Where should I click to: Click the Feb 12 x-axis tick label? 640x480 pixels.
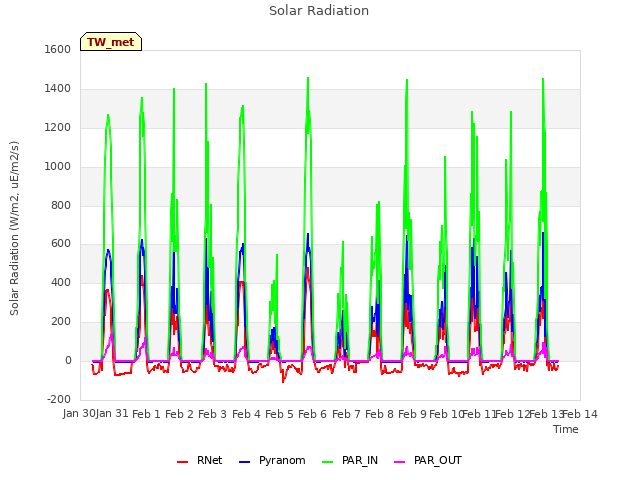512,414
